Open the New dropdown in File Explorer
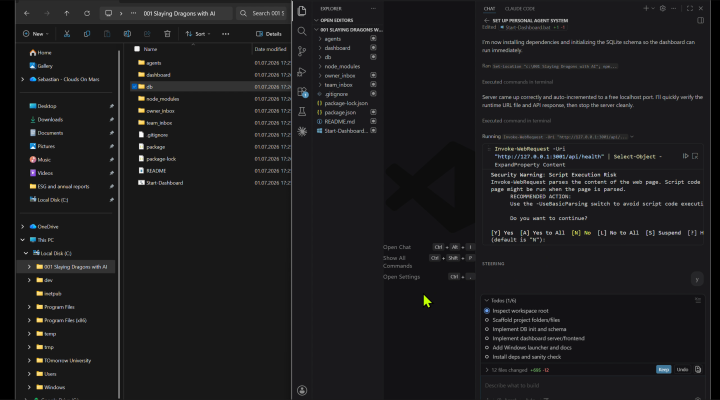Screen dimensions: 720x400 point(35,34)
